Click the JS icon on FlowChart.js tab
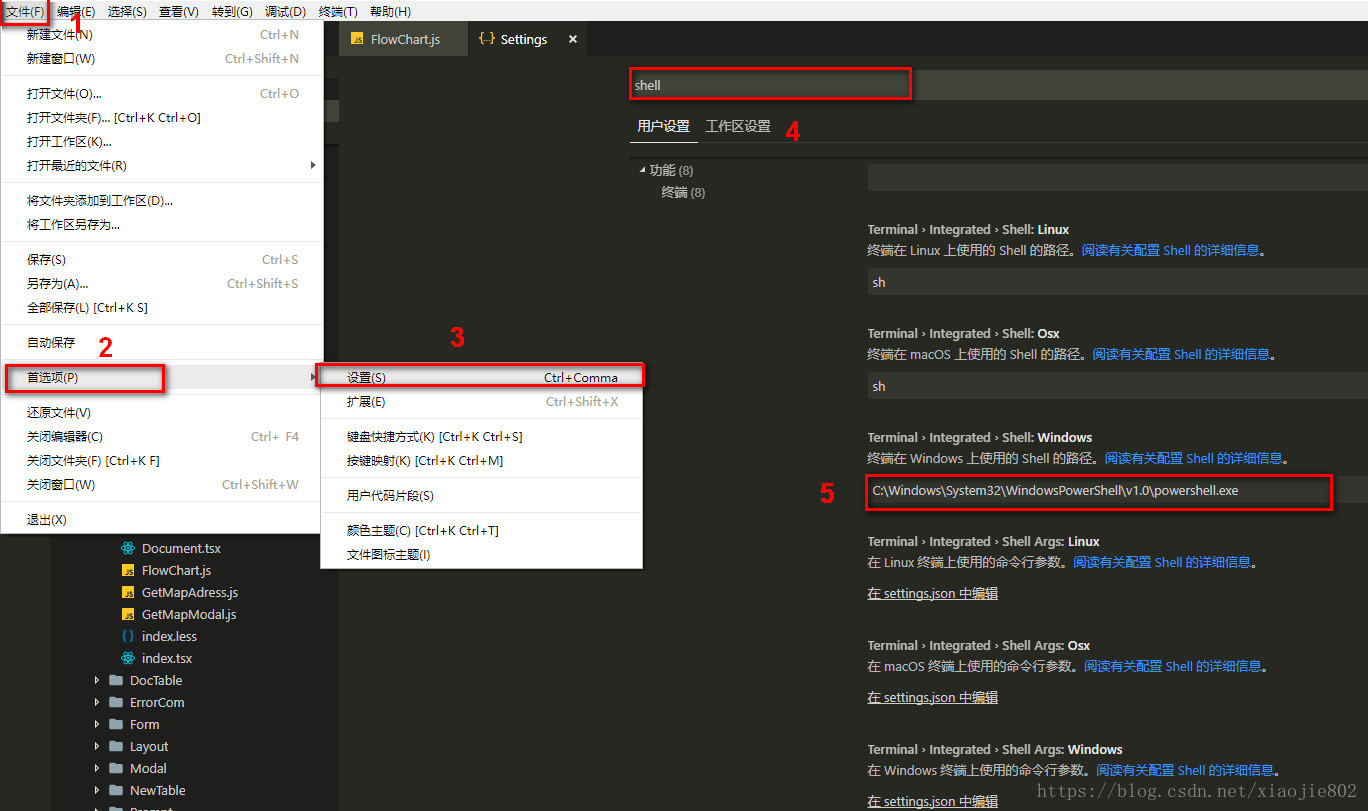Screen dimensions: 1368x811 coord(357,39)
